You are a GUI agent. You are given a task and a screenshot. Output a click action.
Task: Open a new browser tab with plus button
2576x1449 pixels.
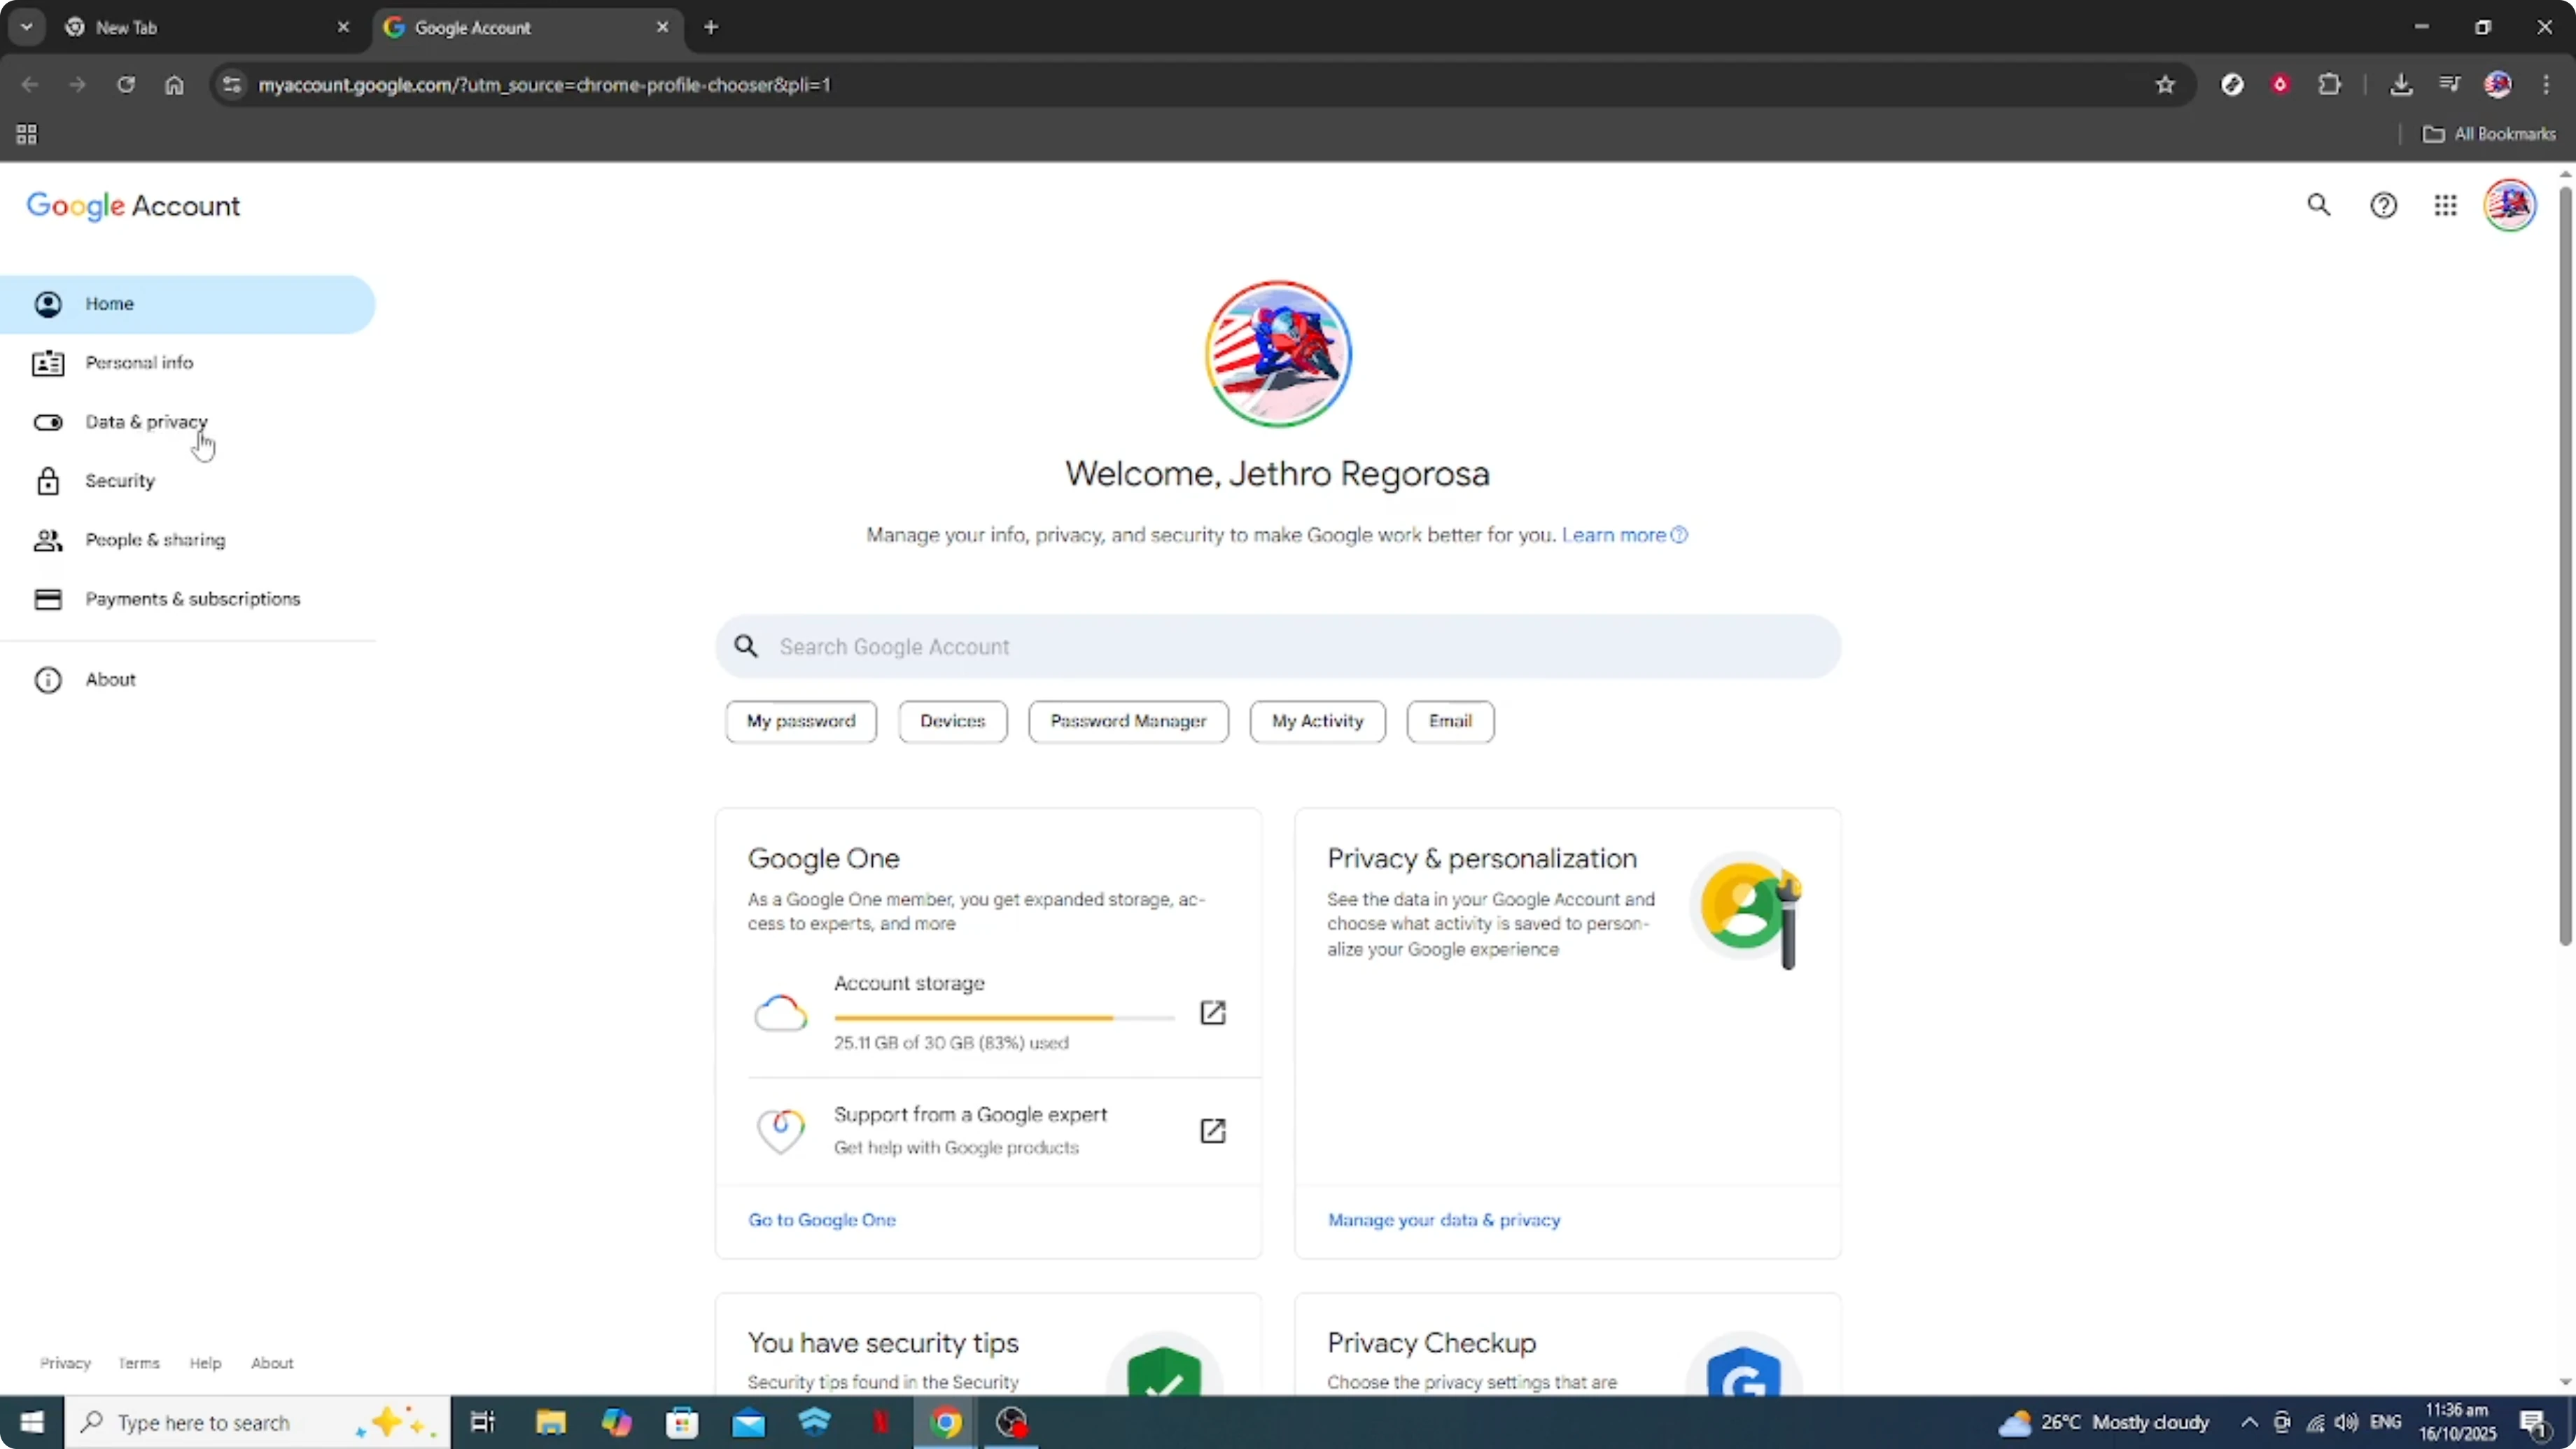pos(711,28)
